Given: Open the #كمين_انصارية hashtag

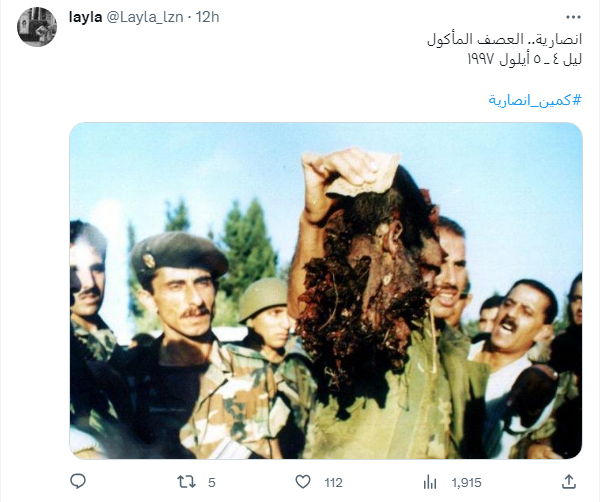Looking at the screenshot, I should (x=535, y=100).
